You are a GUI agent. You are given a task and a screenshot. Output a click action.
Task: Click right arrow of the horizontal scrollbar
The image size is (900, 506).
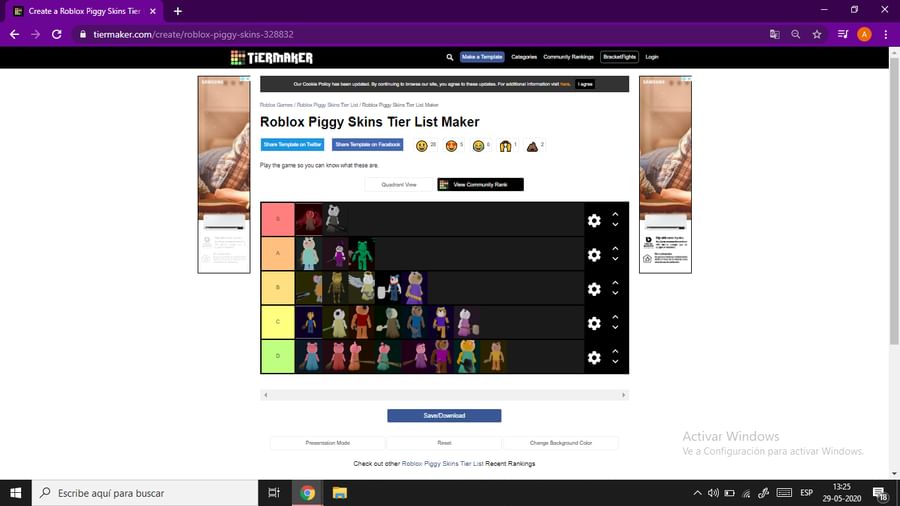pyautogui.click(x=624, y=395)
